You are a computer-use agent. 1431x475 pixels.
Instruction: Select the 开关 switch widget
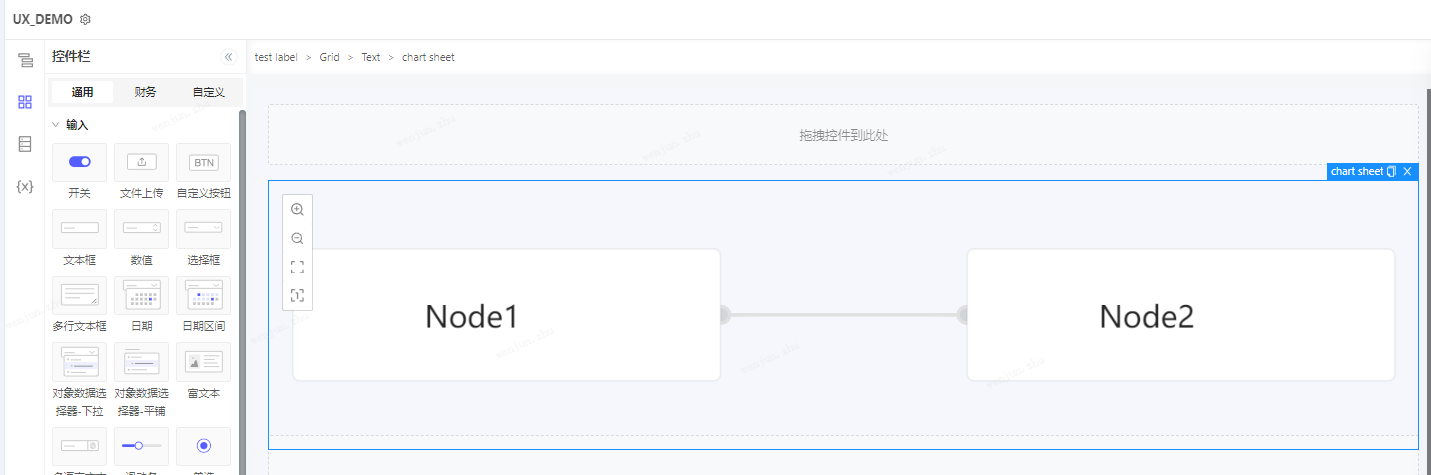tap(79, 162)
